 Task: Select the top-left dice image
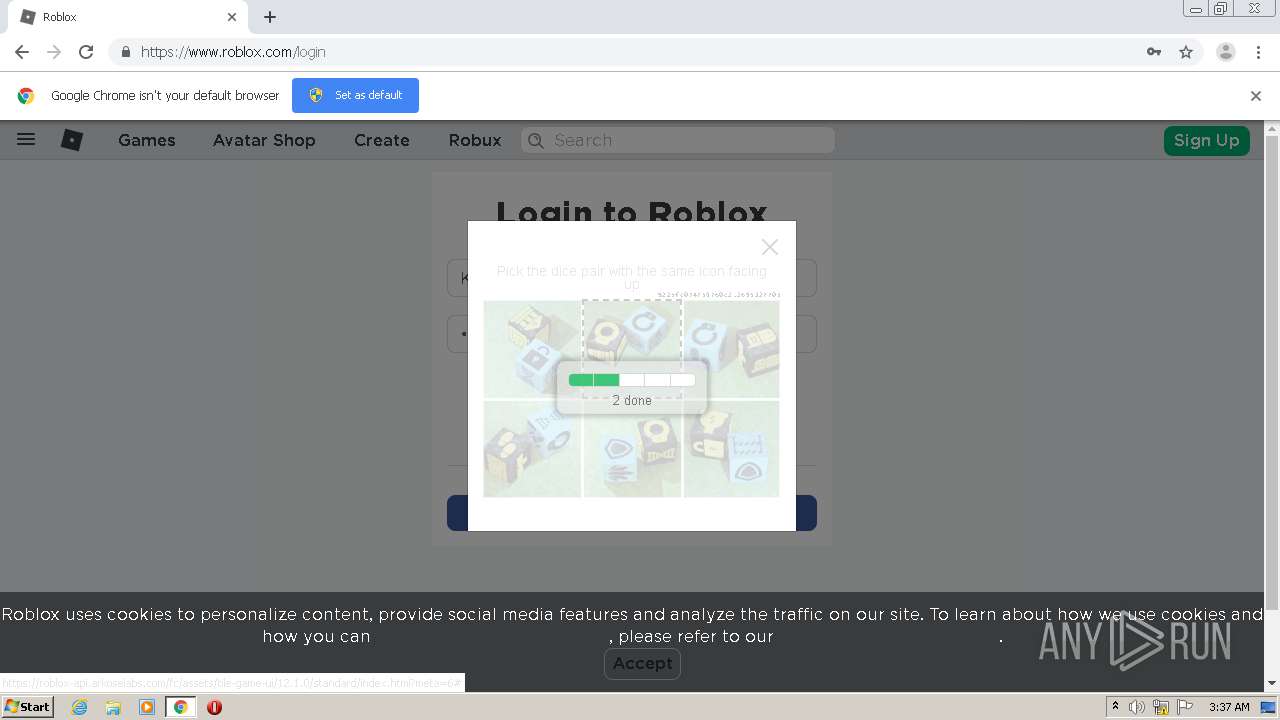532,349
